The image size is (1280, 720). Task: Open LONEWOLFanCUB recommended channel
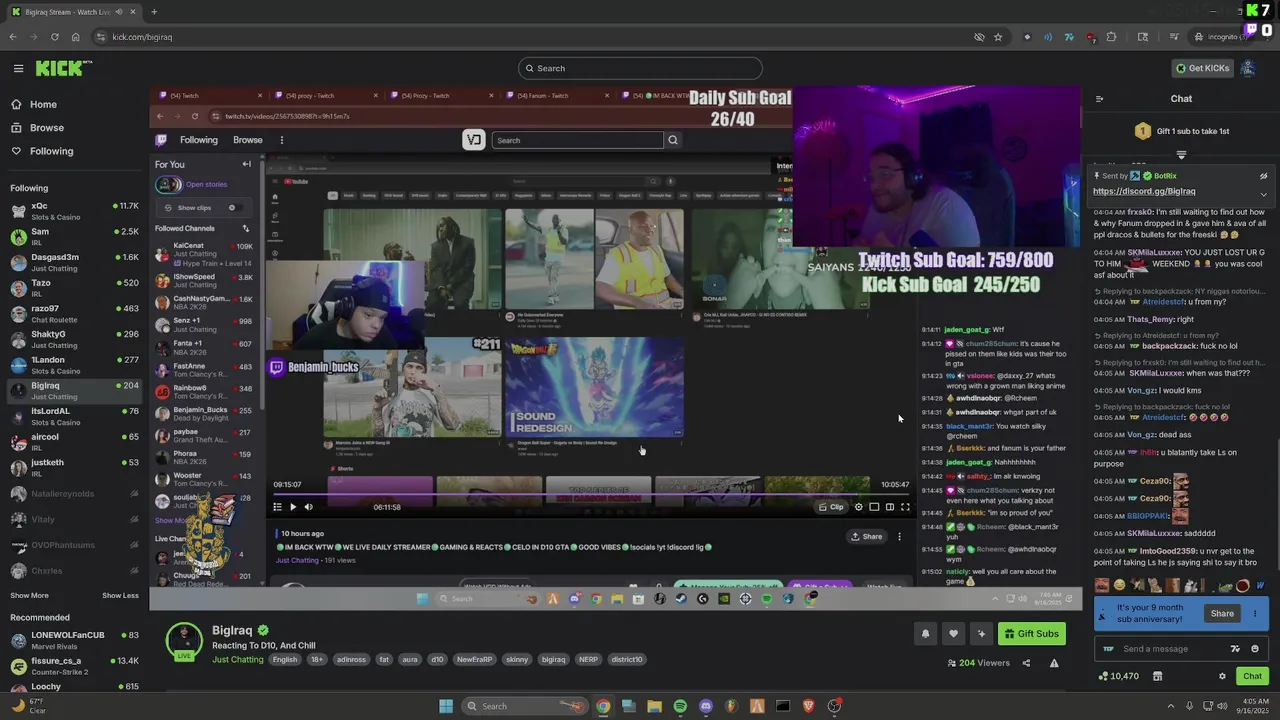[x=74, y=640]
